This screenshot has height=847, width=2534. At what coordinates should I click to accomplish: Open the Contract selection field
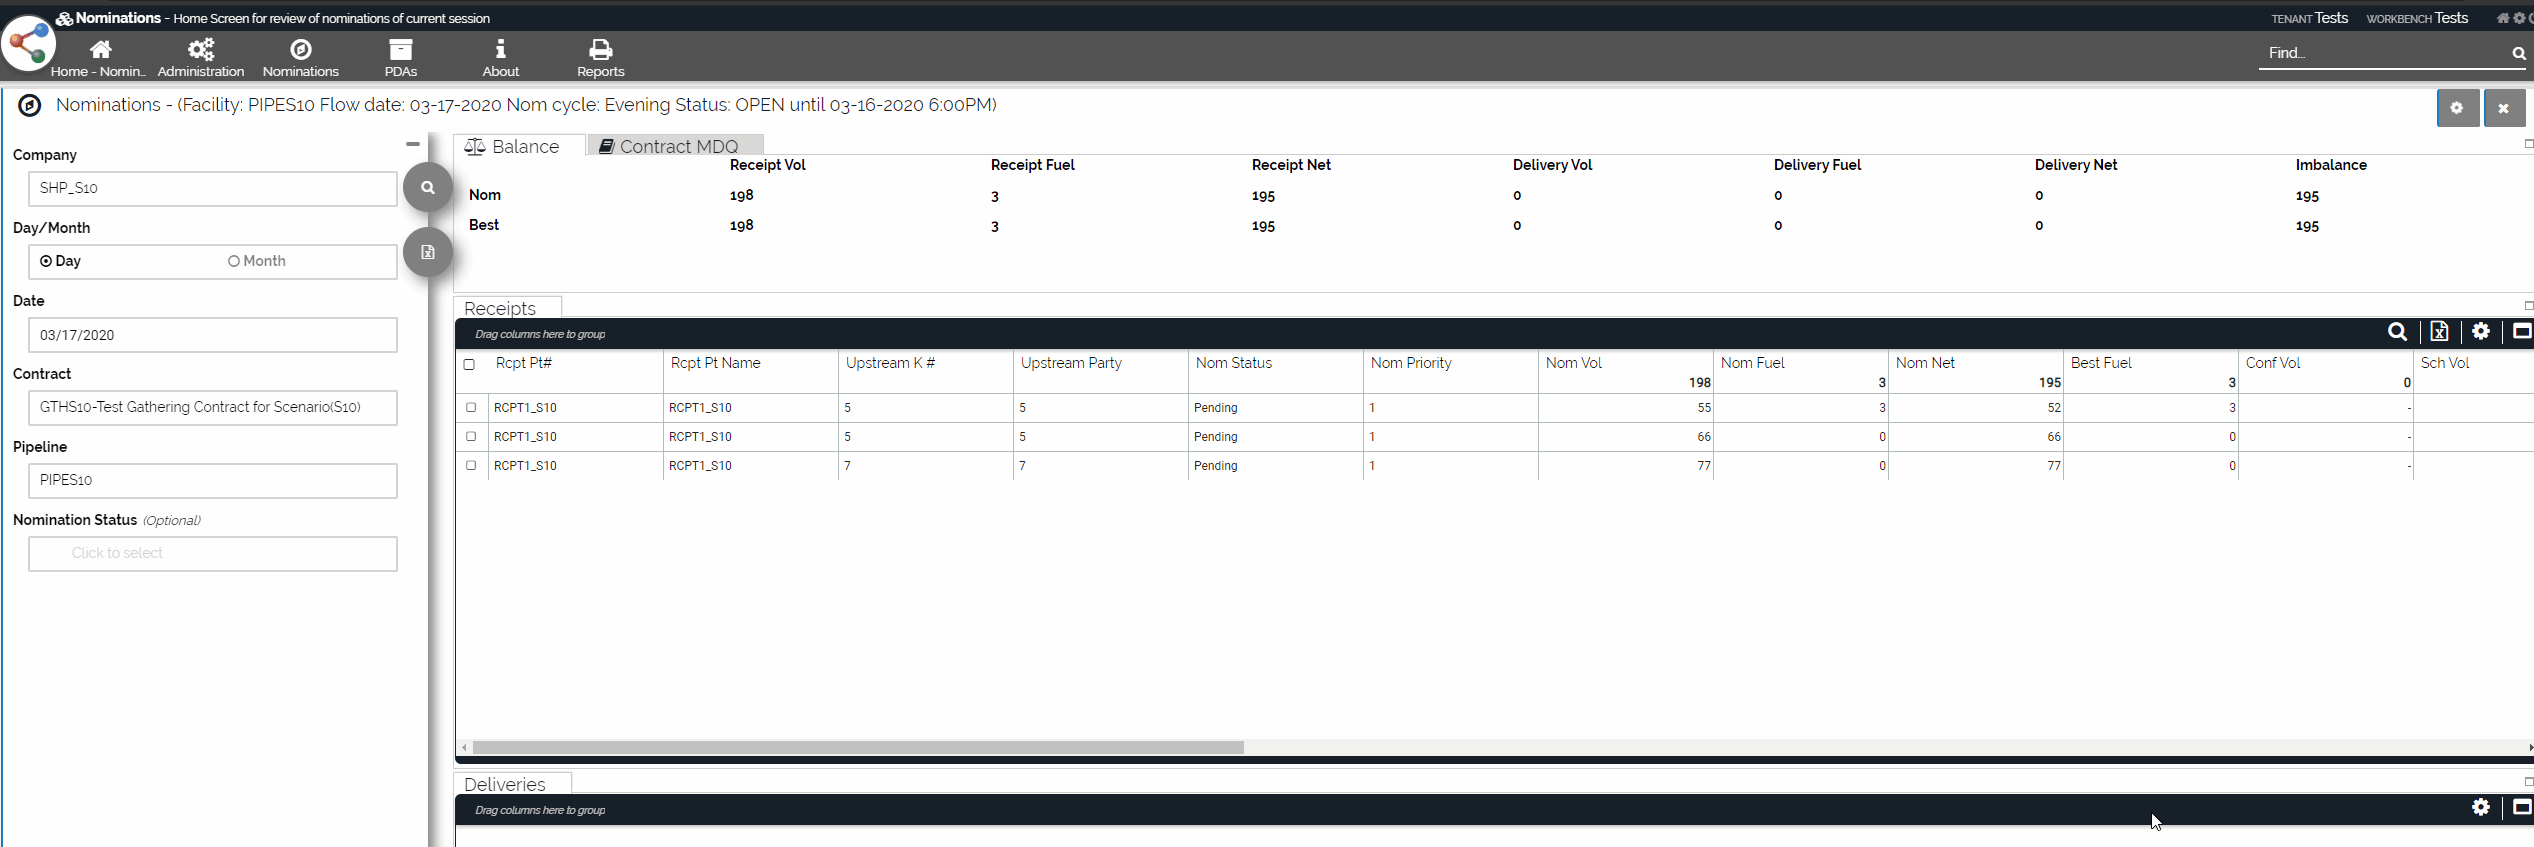point(213,407)
